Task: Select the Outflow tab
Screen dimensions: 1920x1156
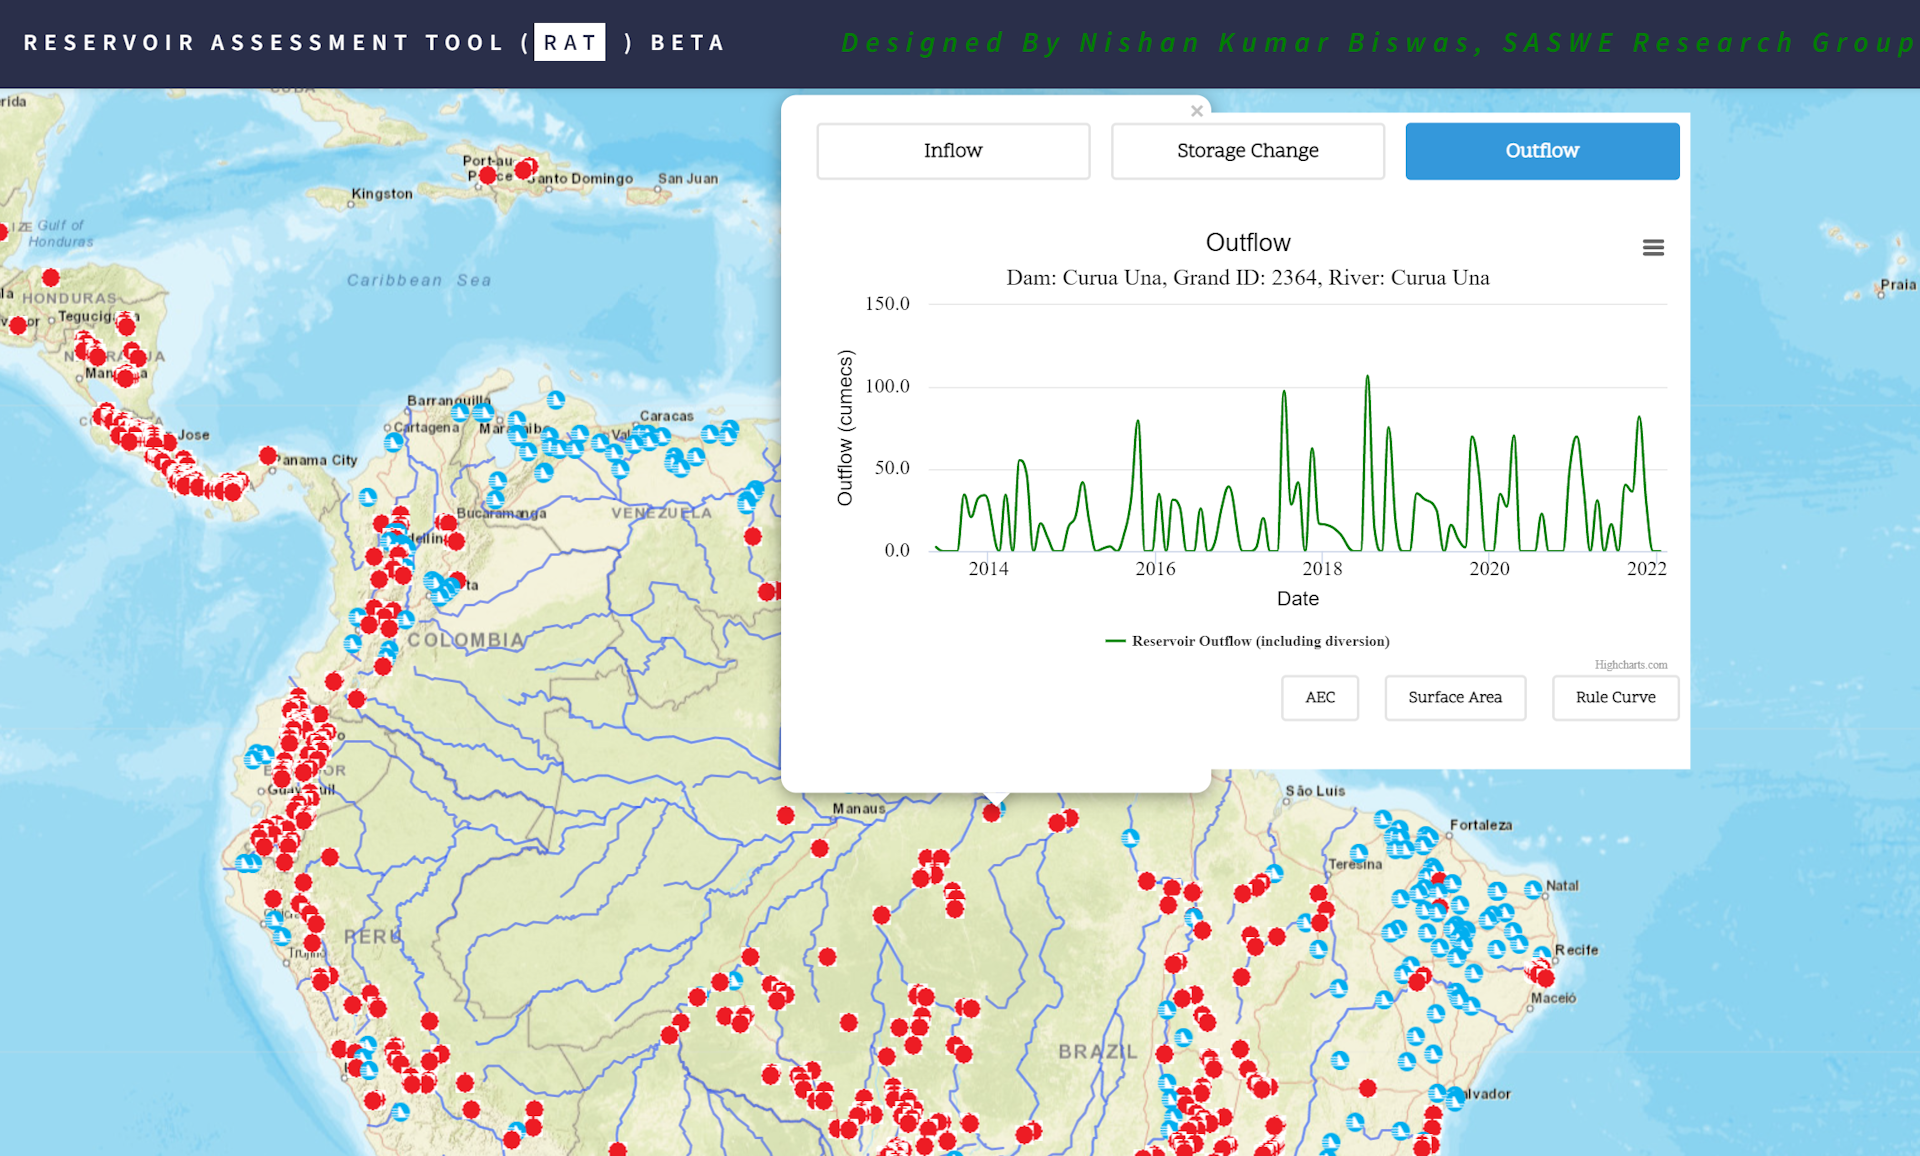Action: 1541,151
